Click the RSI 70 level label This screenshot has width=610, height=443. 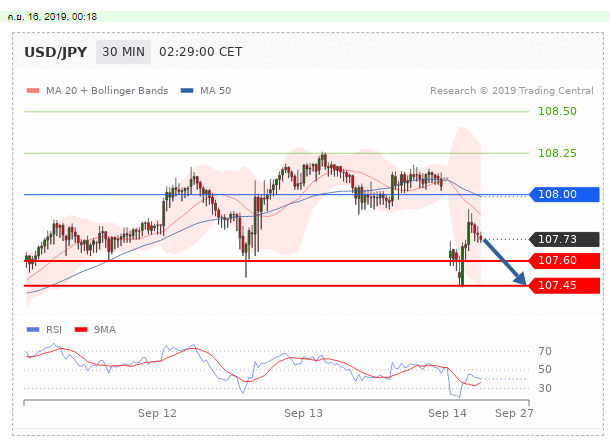545,351
